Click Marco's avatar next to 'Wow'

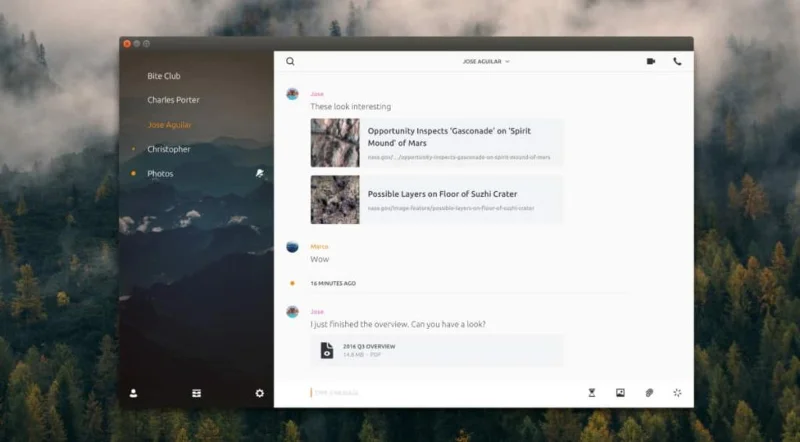tap(292, 247)
